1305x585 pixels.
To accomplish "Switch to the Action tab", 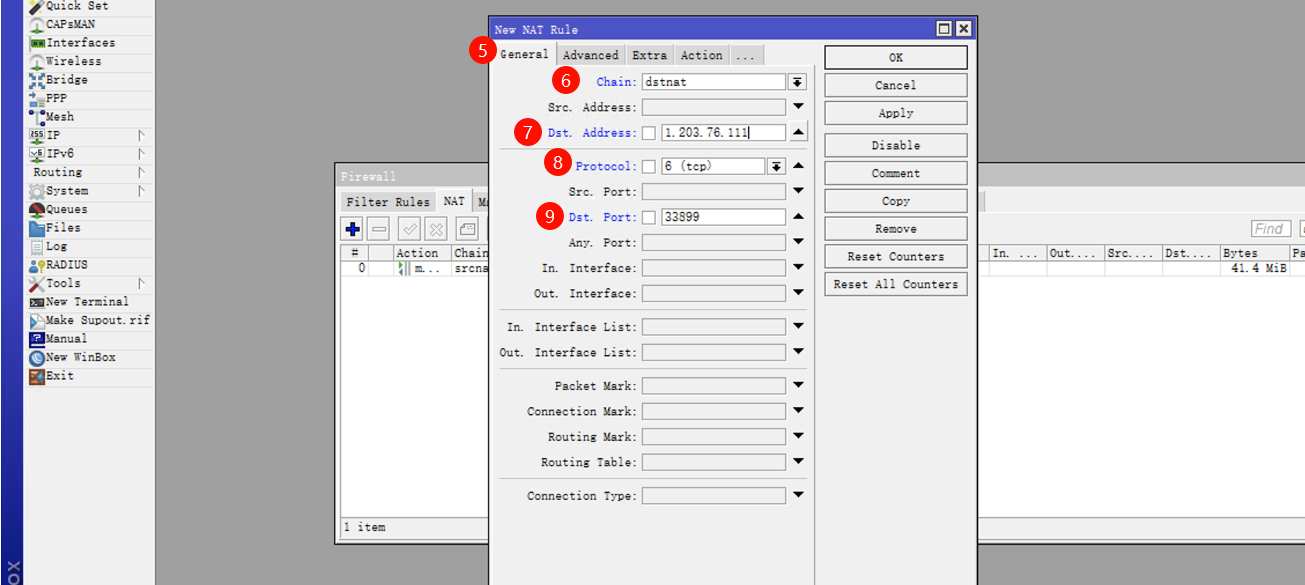I will point(701,55).
